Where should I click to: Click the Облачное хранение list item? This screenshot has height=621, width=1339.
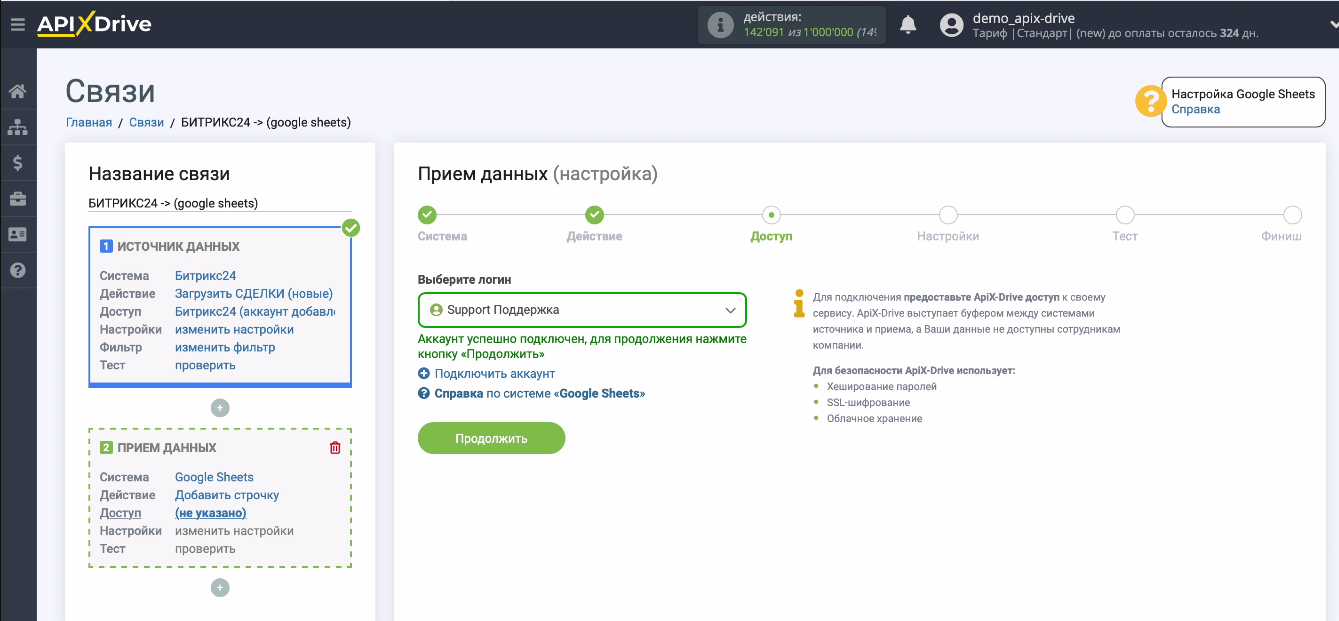(874, 419)
